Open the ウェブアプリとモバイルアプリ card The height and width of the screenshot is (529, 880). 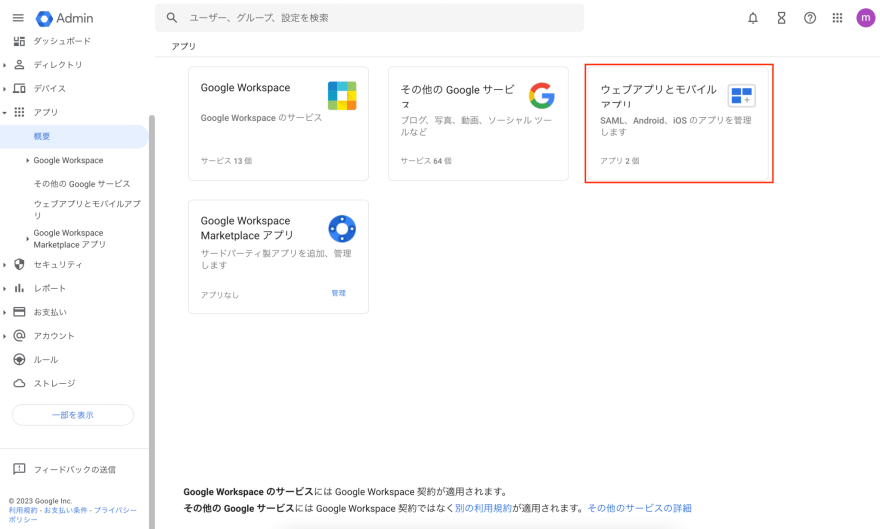pos(678,123)
